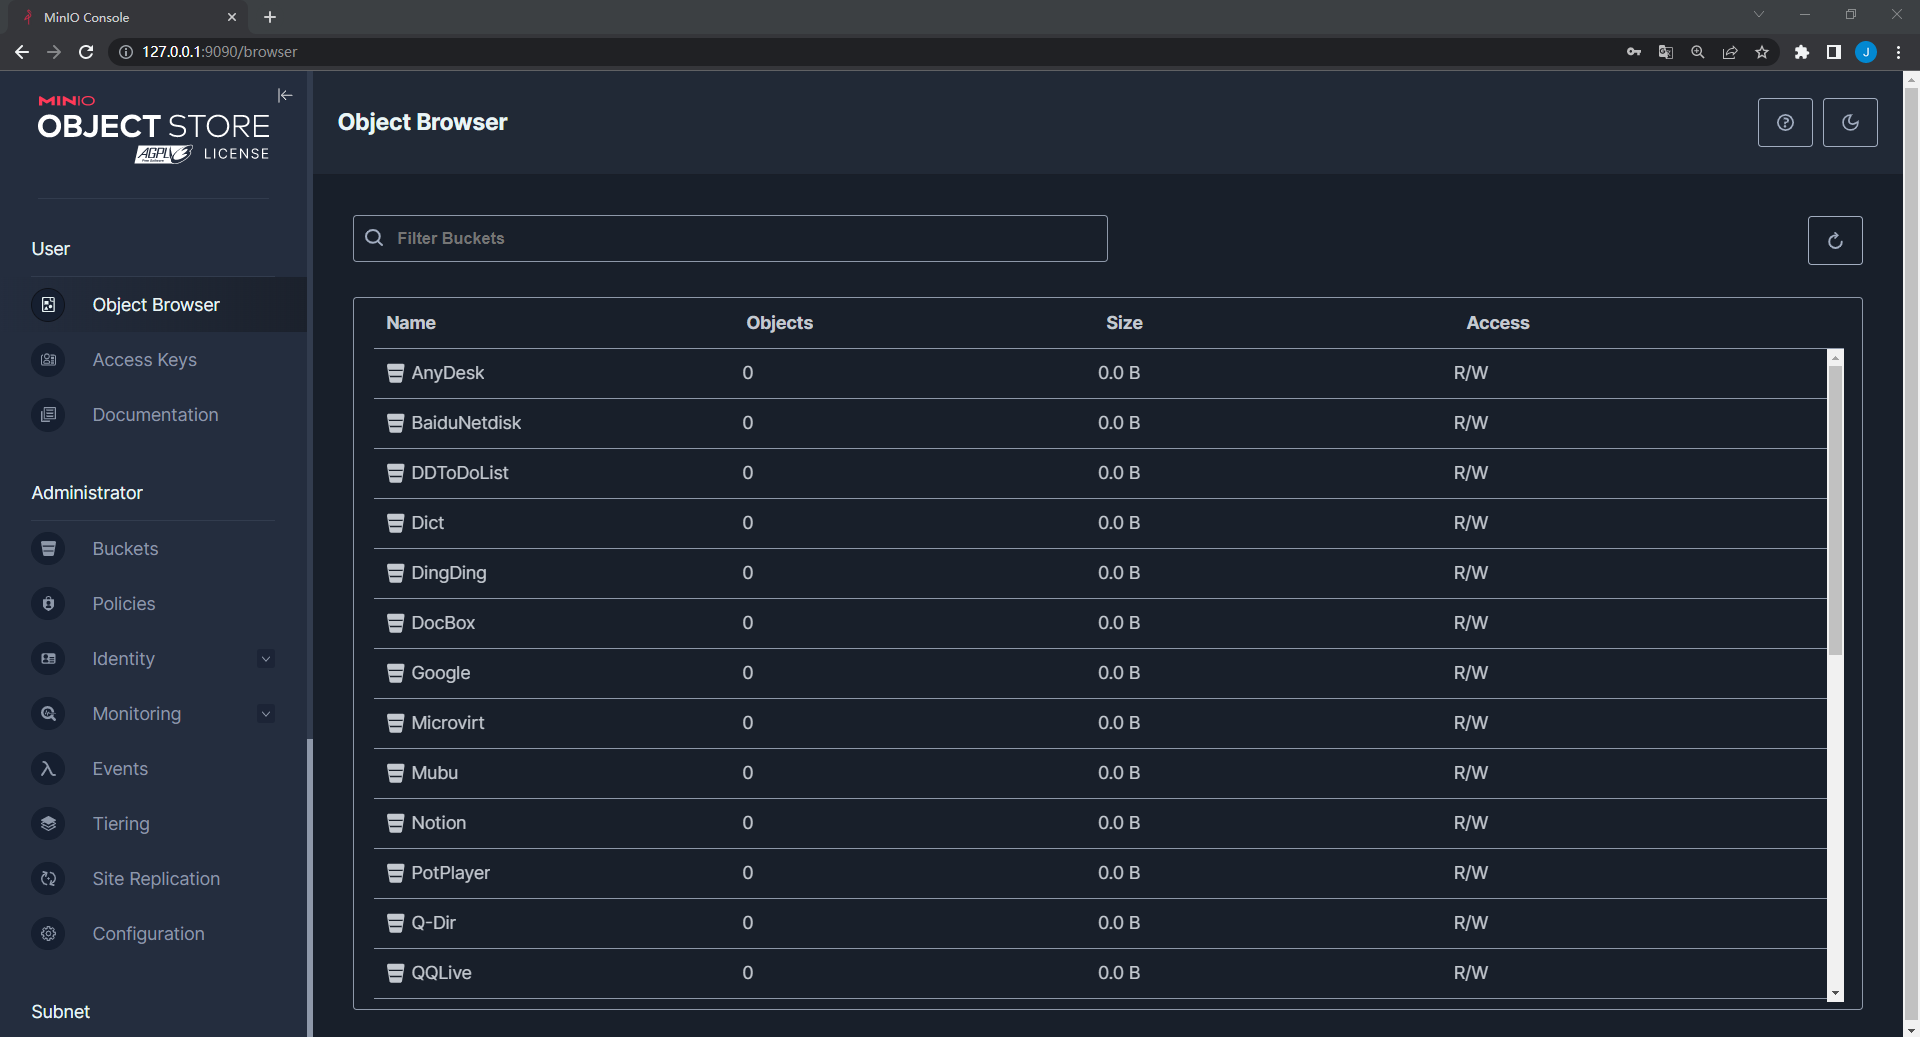Screen dimensions: 1920x1037
Task: Go back in browser history
Action: [x=22, y=52]
